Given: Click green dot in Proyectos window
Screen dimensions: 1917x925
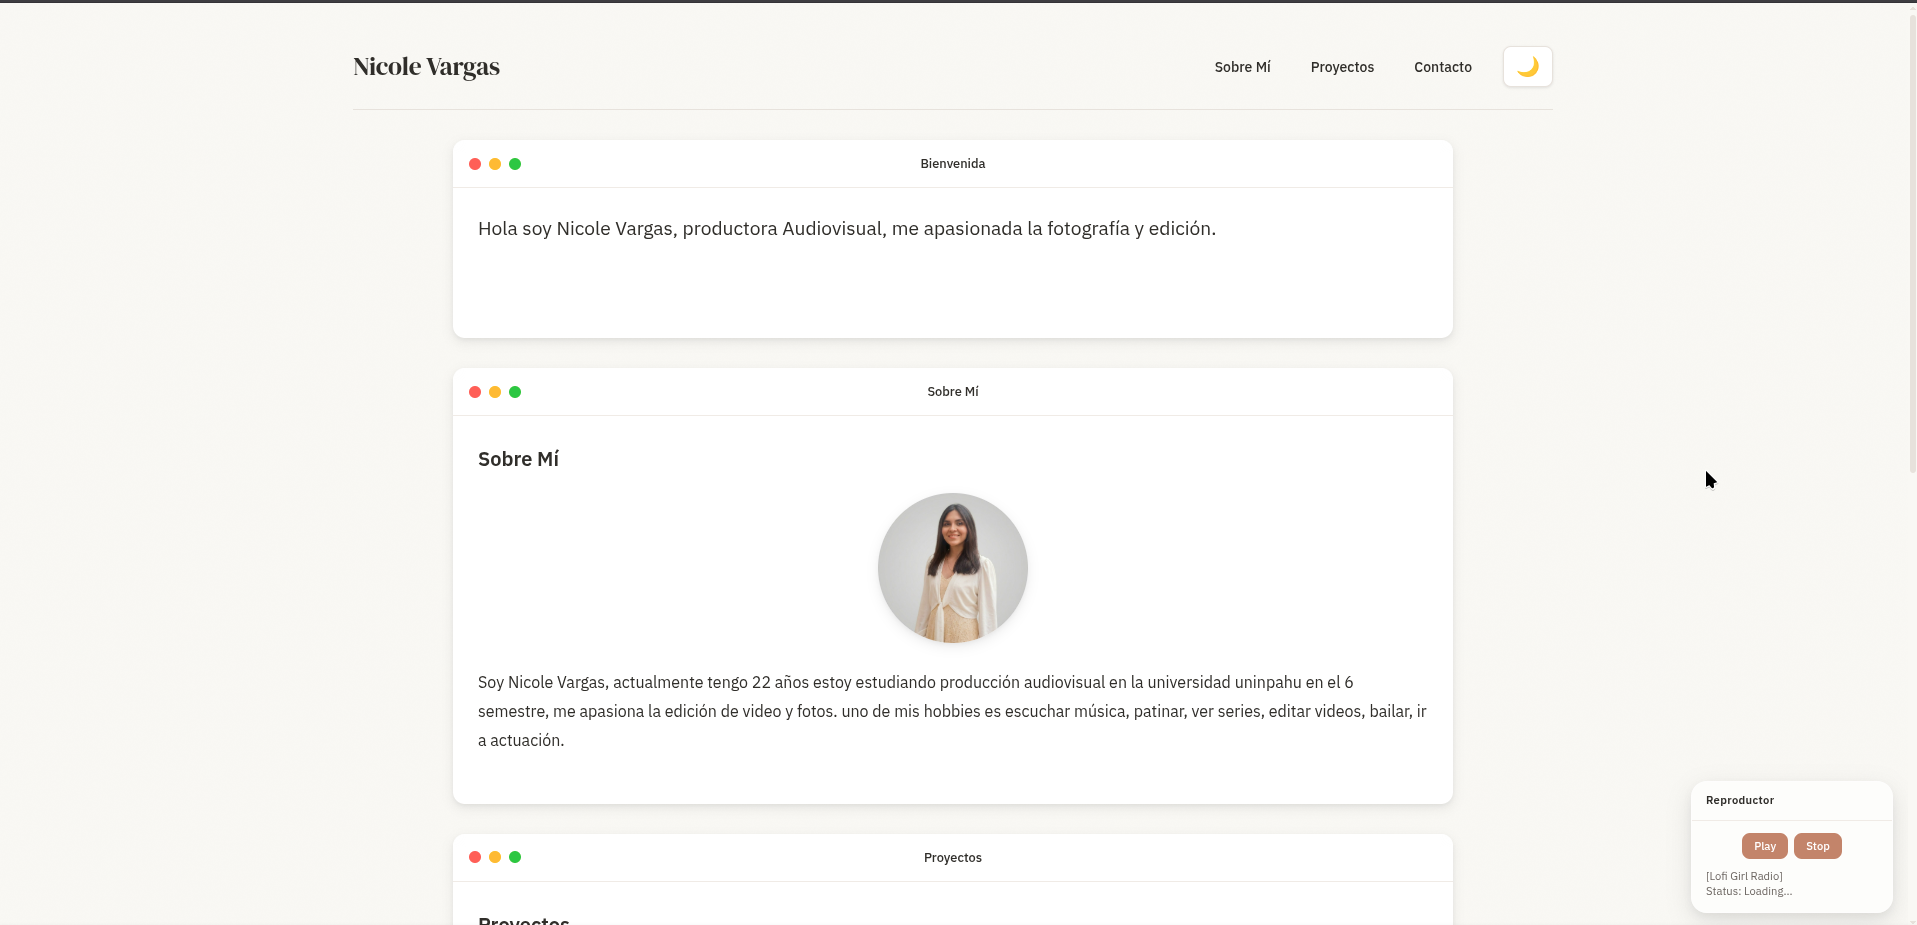Looking at the screenshot, I should [x=515, y=857].
